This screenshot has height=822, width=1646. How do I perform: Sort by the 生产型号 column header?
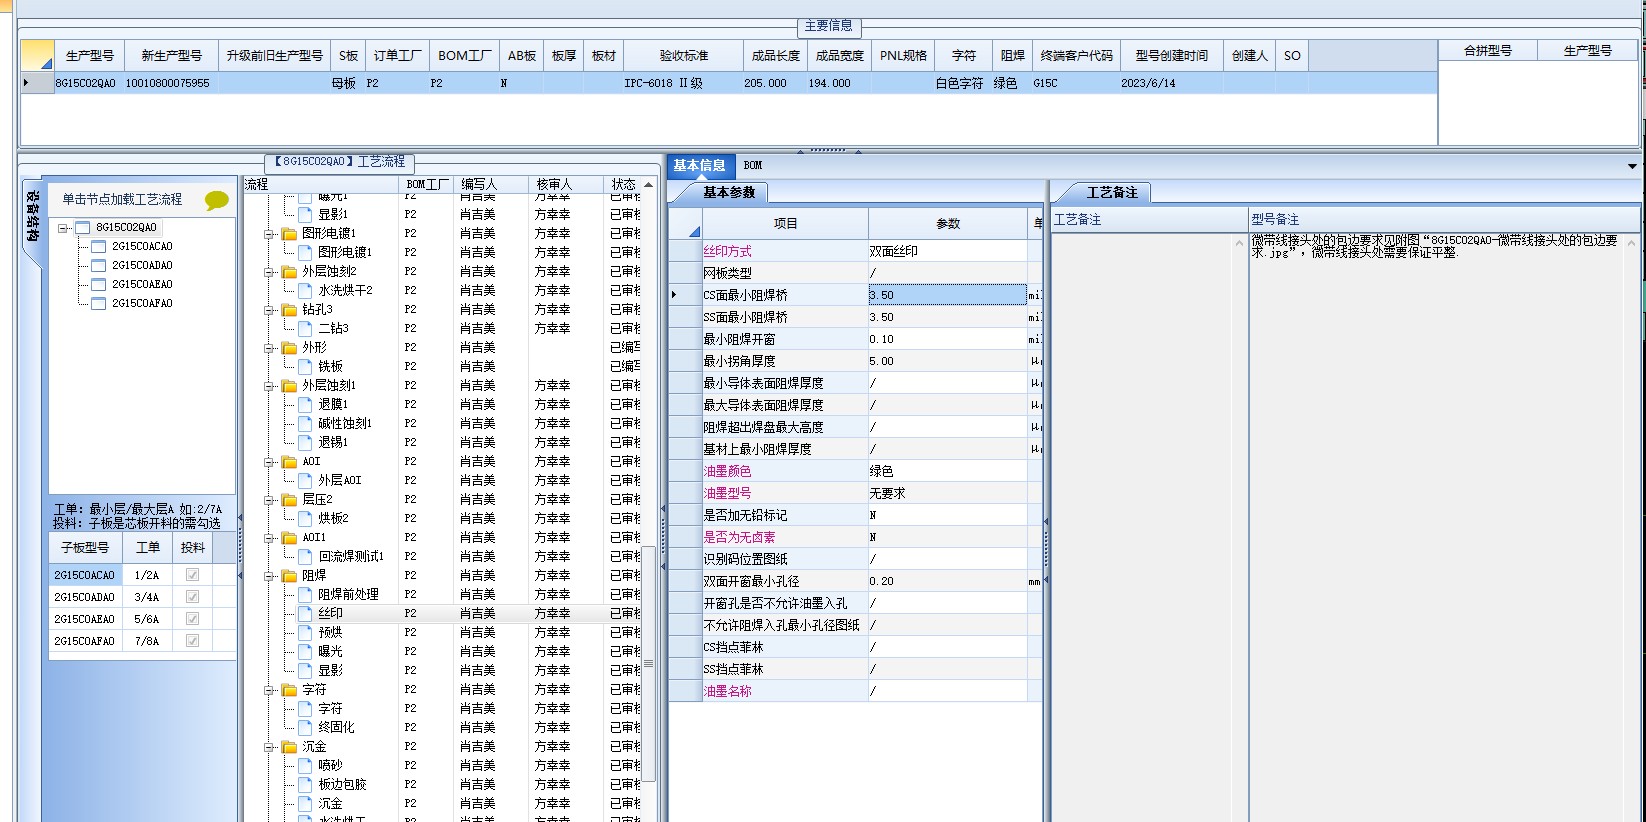coord(89,56)
